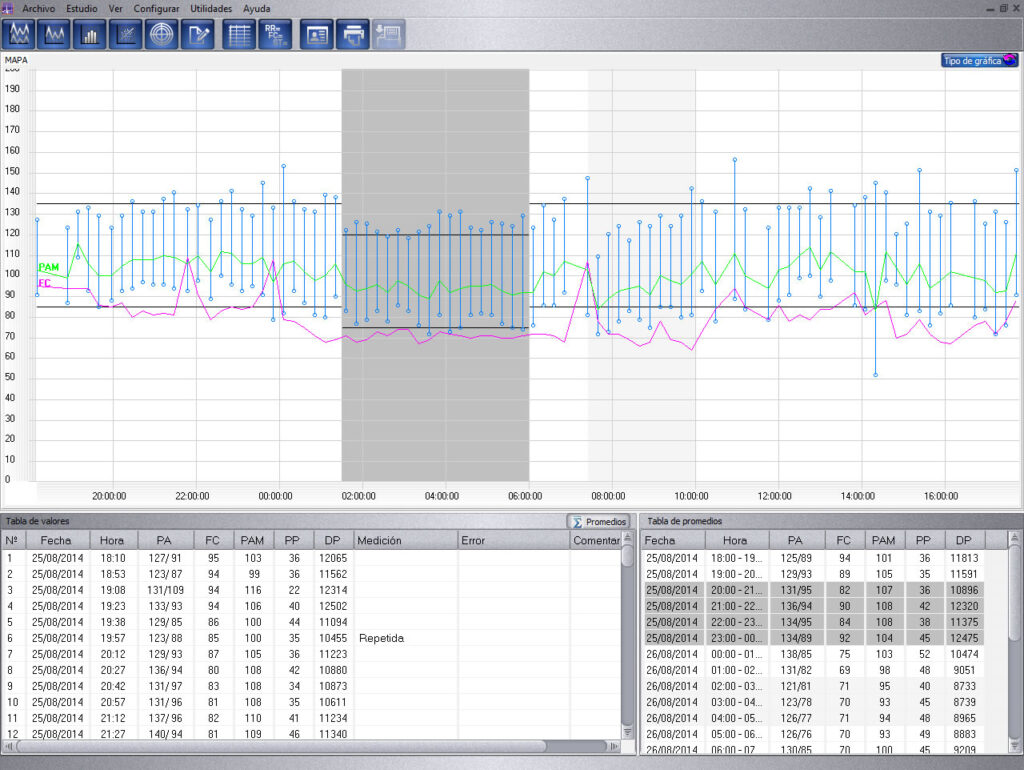Viewport: 1024px width, 770px height.
Task: Select row 7 at time 20:12
Action: click(311, 654)
